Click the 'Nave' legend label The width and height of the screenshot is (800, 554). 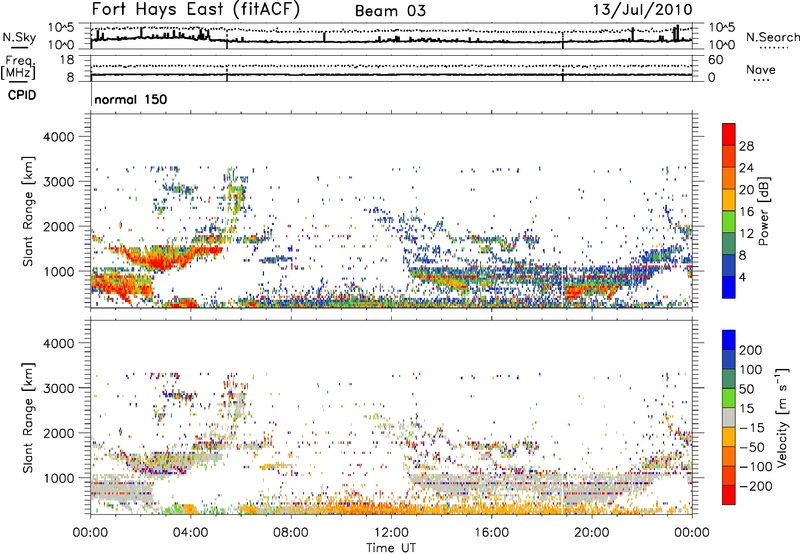coord(760,70)
